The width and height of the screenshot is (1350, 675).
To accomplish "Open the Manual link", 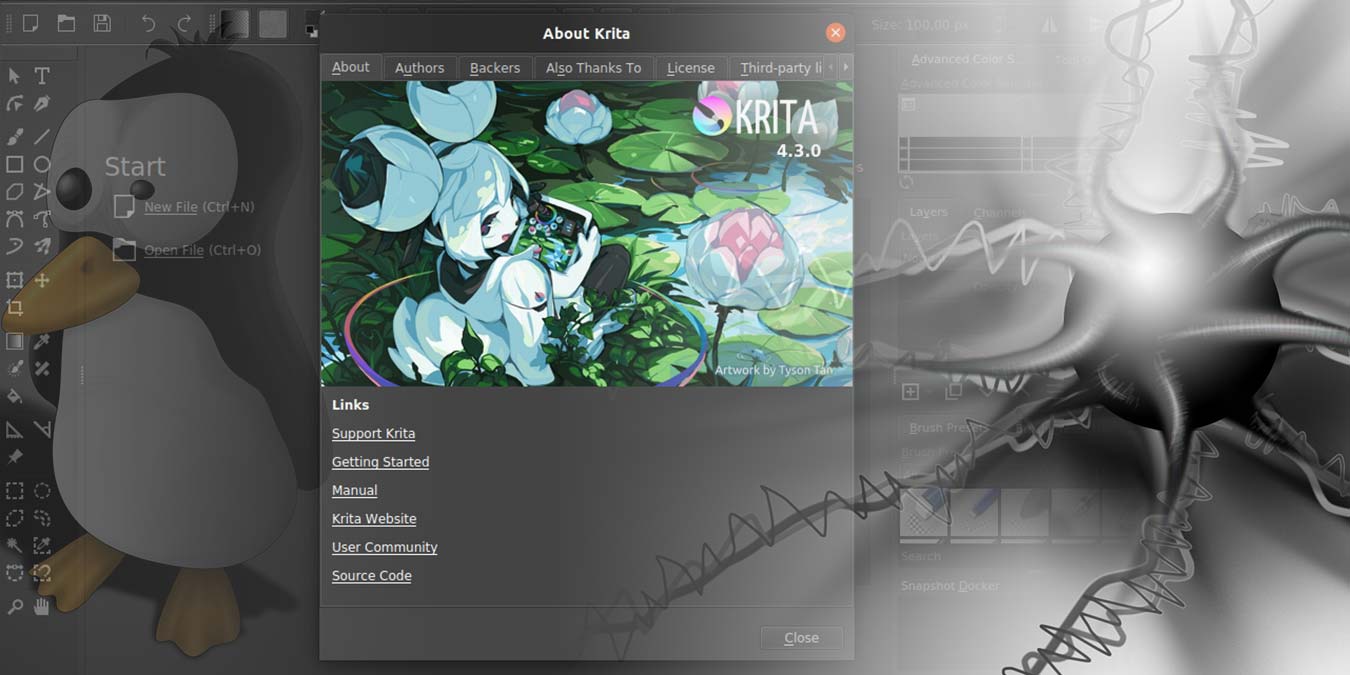I will [354, 490].
